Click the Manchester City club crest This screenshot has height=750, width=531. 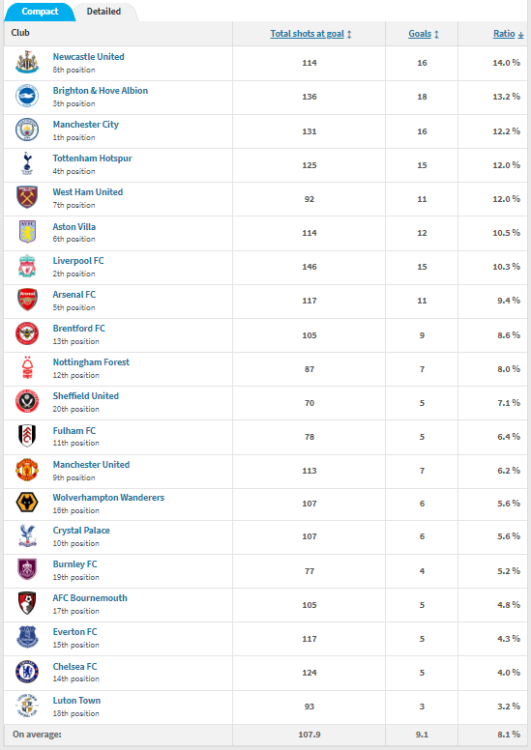27,130
